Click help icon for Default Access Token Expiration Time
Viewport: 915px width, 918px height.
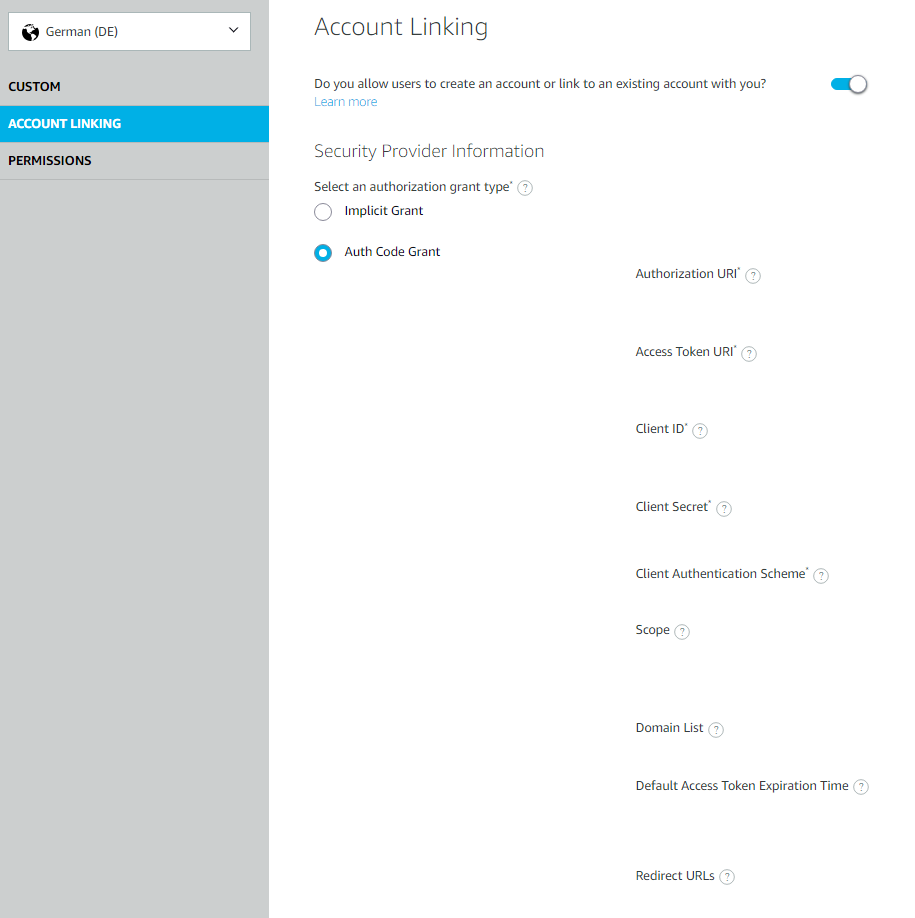[861, 787]
